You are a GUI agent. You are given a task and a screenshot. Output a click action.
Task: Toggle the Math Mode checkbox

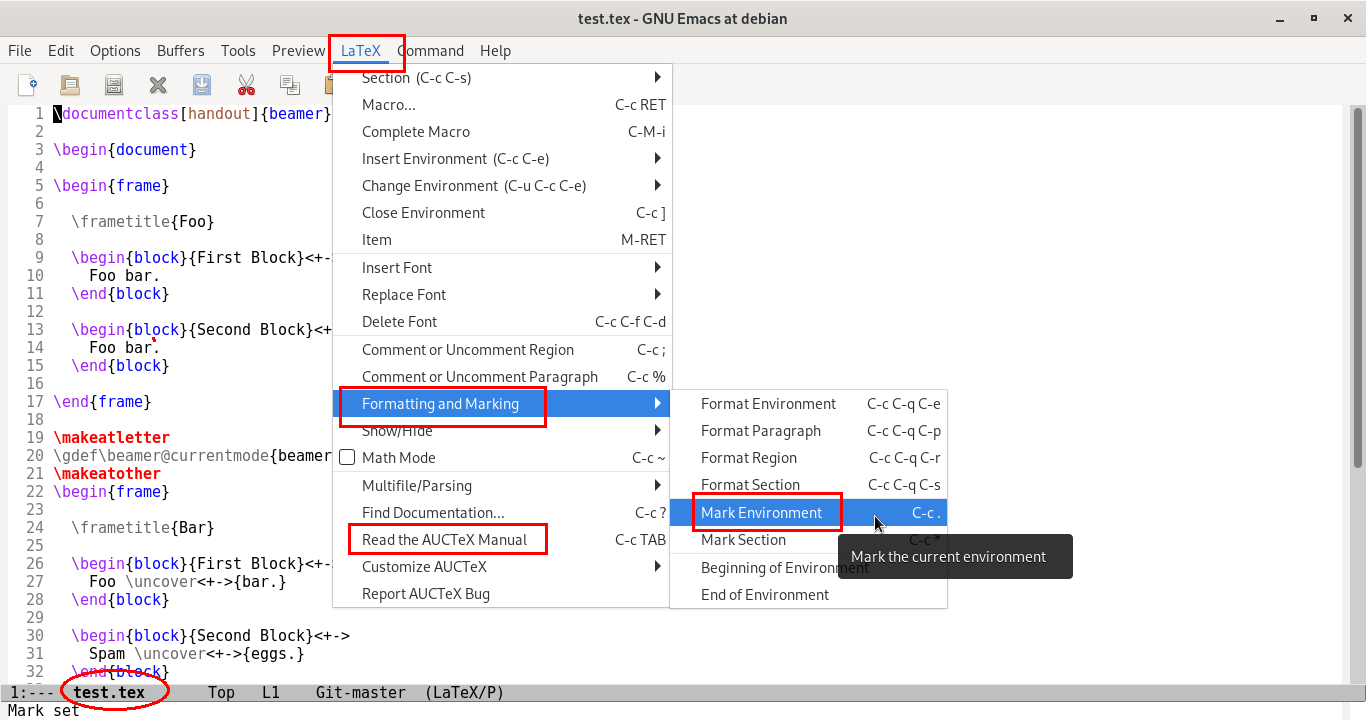pyautogui.click(x=347, y=458)
